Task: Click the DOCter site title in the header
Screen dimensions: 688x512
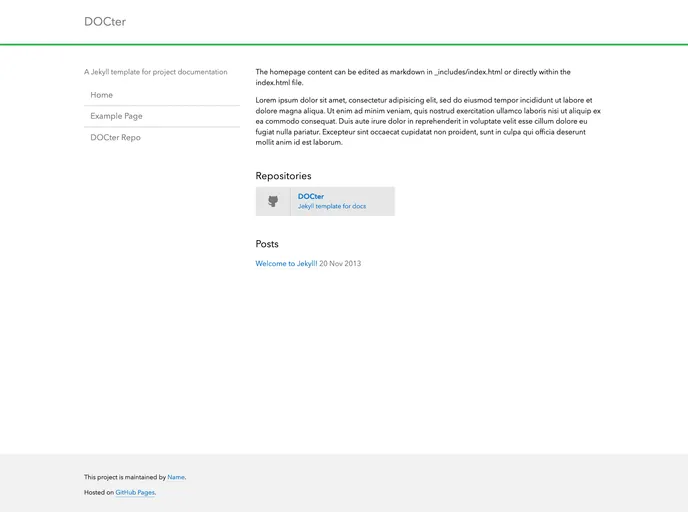Action: click(x=105, y=21)
